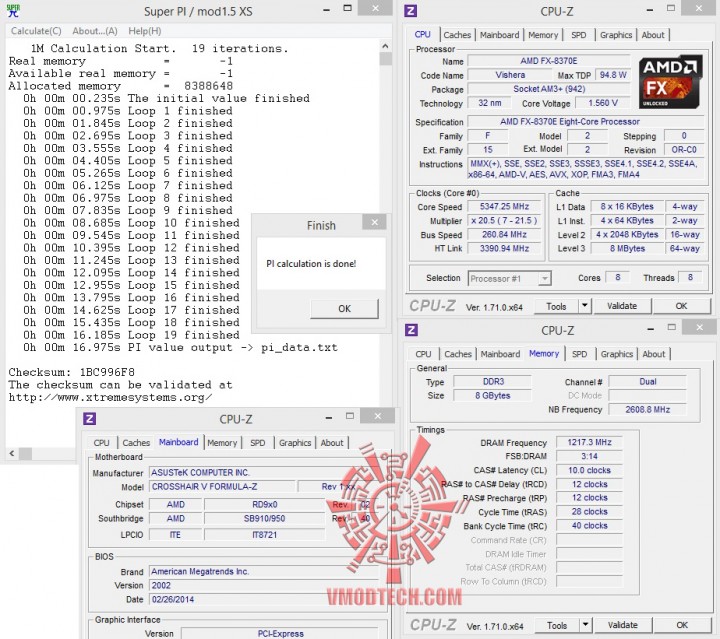Click Super PI horizontal scrollbar left arrow
Screen dimensions: 720x639
coord(12,454)
